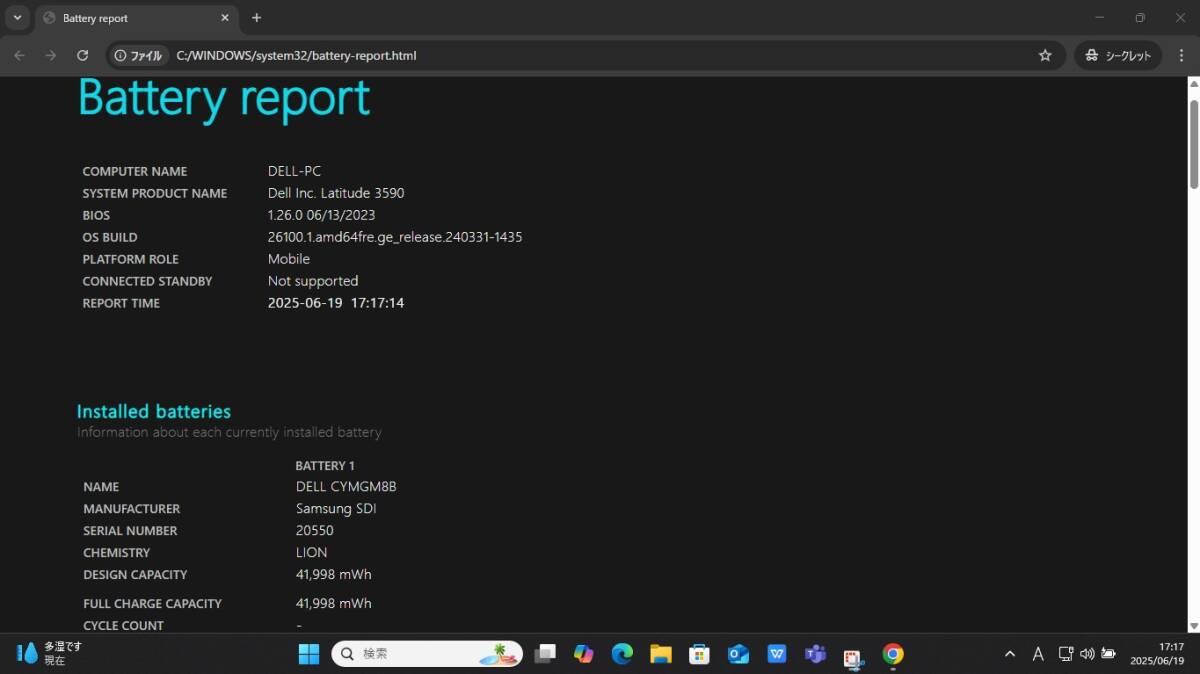The image size is (1200, 674).
Task: Open Microsoft Teams from the taskbar
Action: [x=816, y=654]
